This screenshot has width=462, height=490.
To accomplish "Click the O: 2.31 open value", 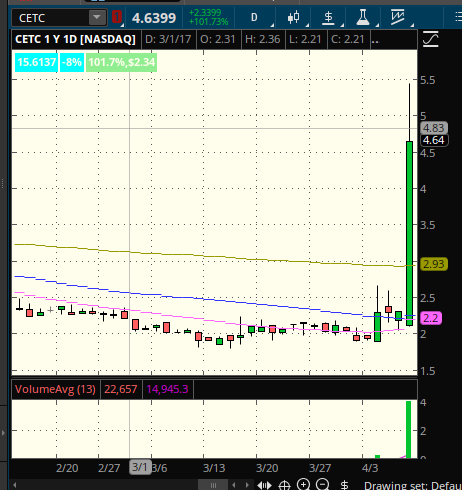I will (218, 39).
